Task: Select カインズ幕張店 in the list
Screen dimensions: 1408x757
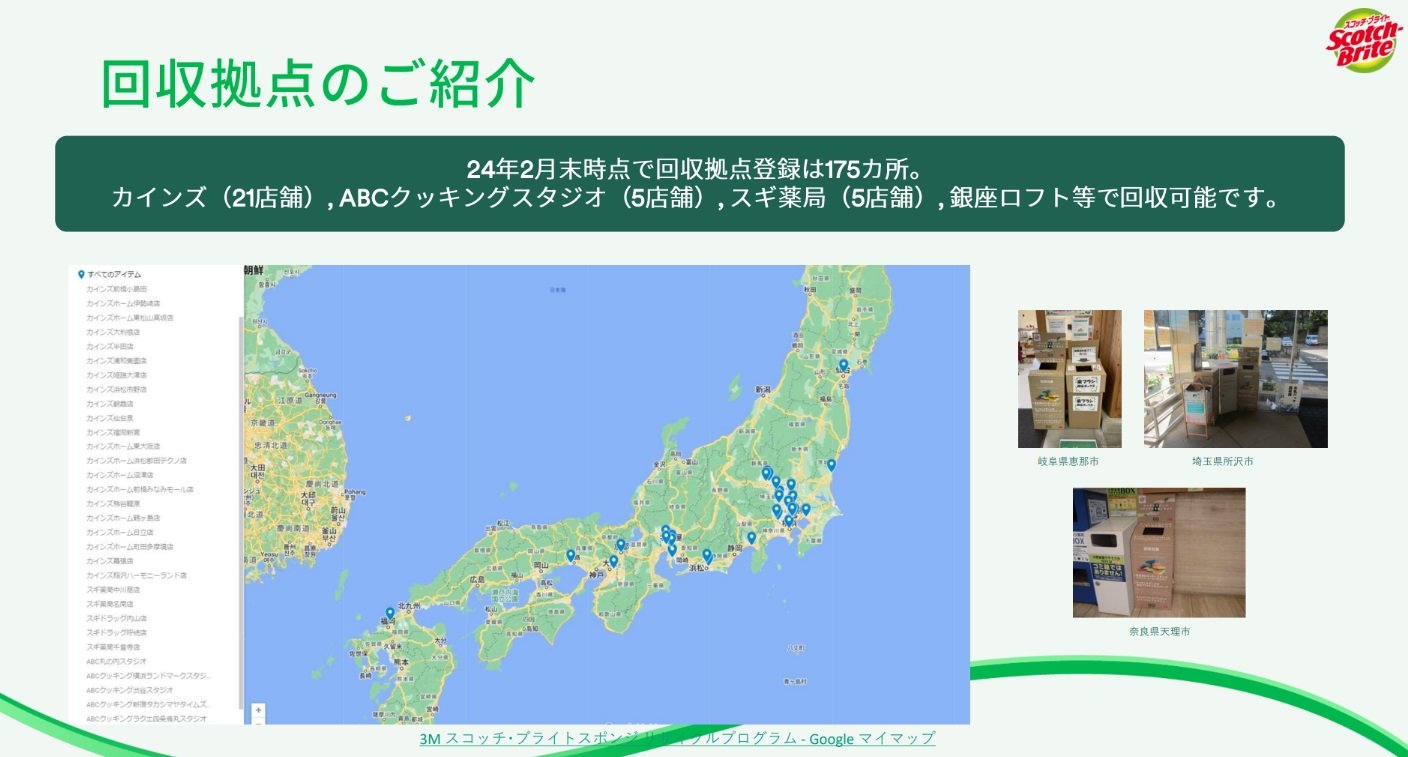Action: point(110,561)
